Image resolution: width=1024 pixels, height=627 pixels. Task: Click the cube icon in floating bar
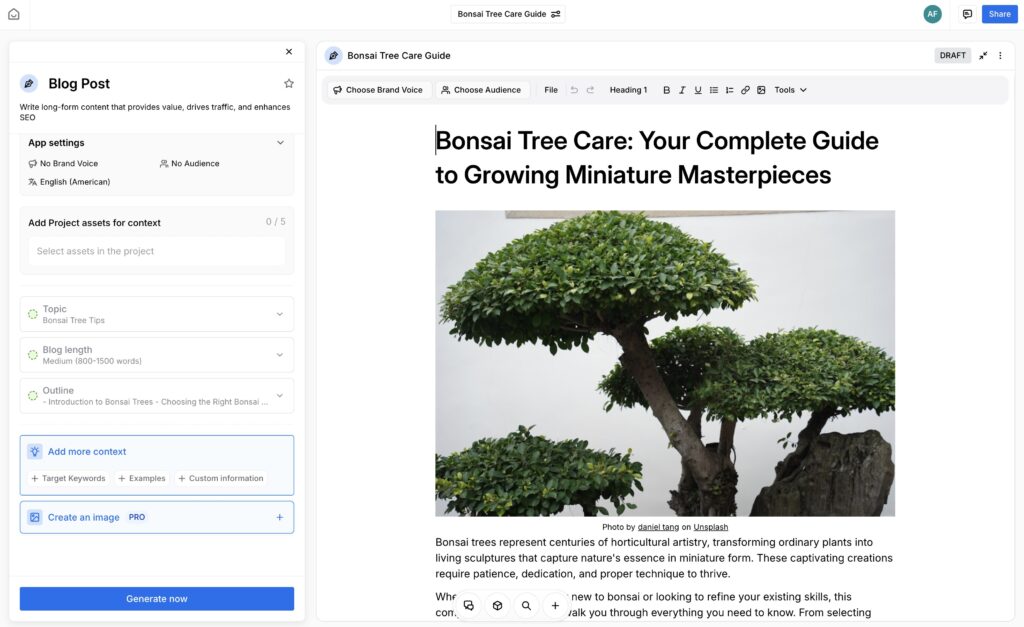coord(497,605)
